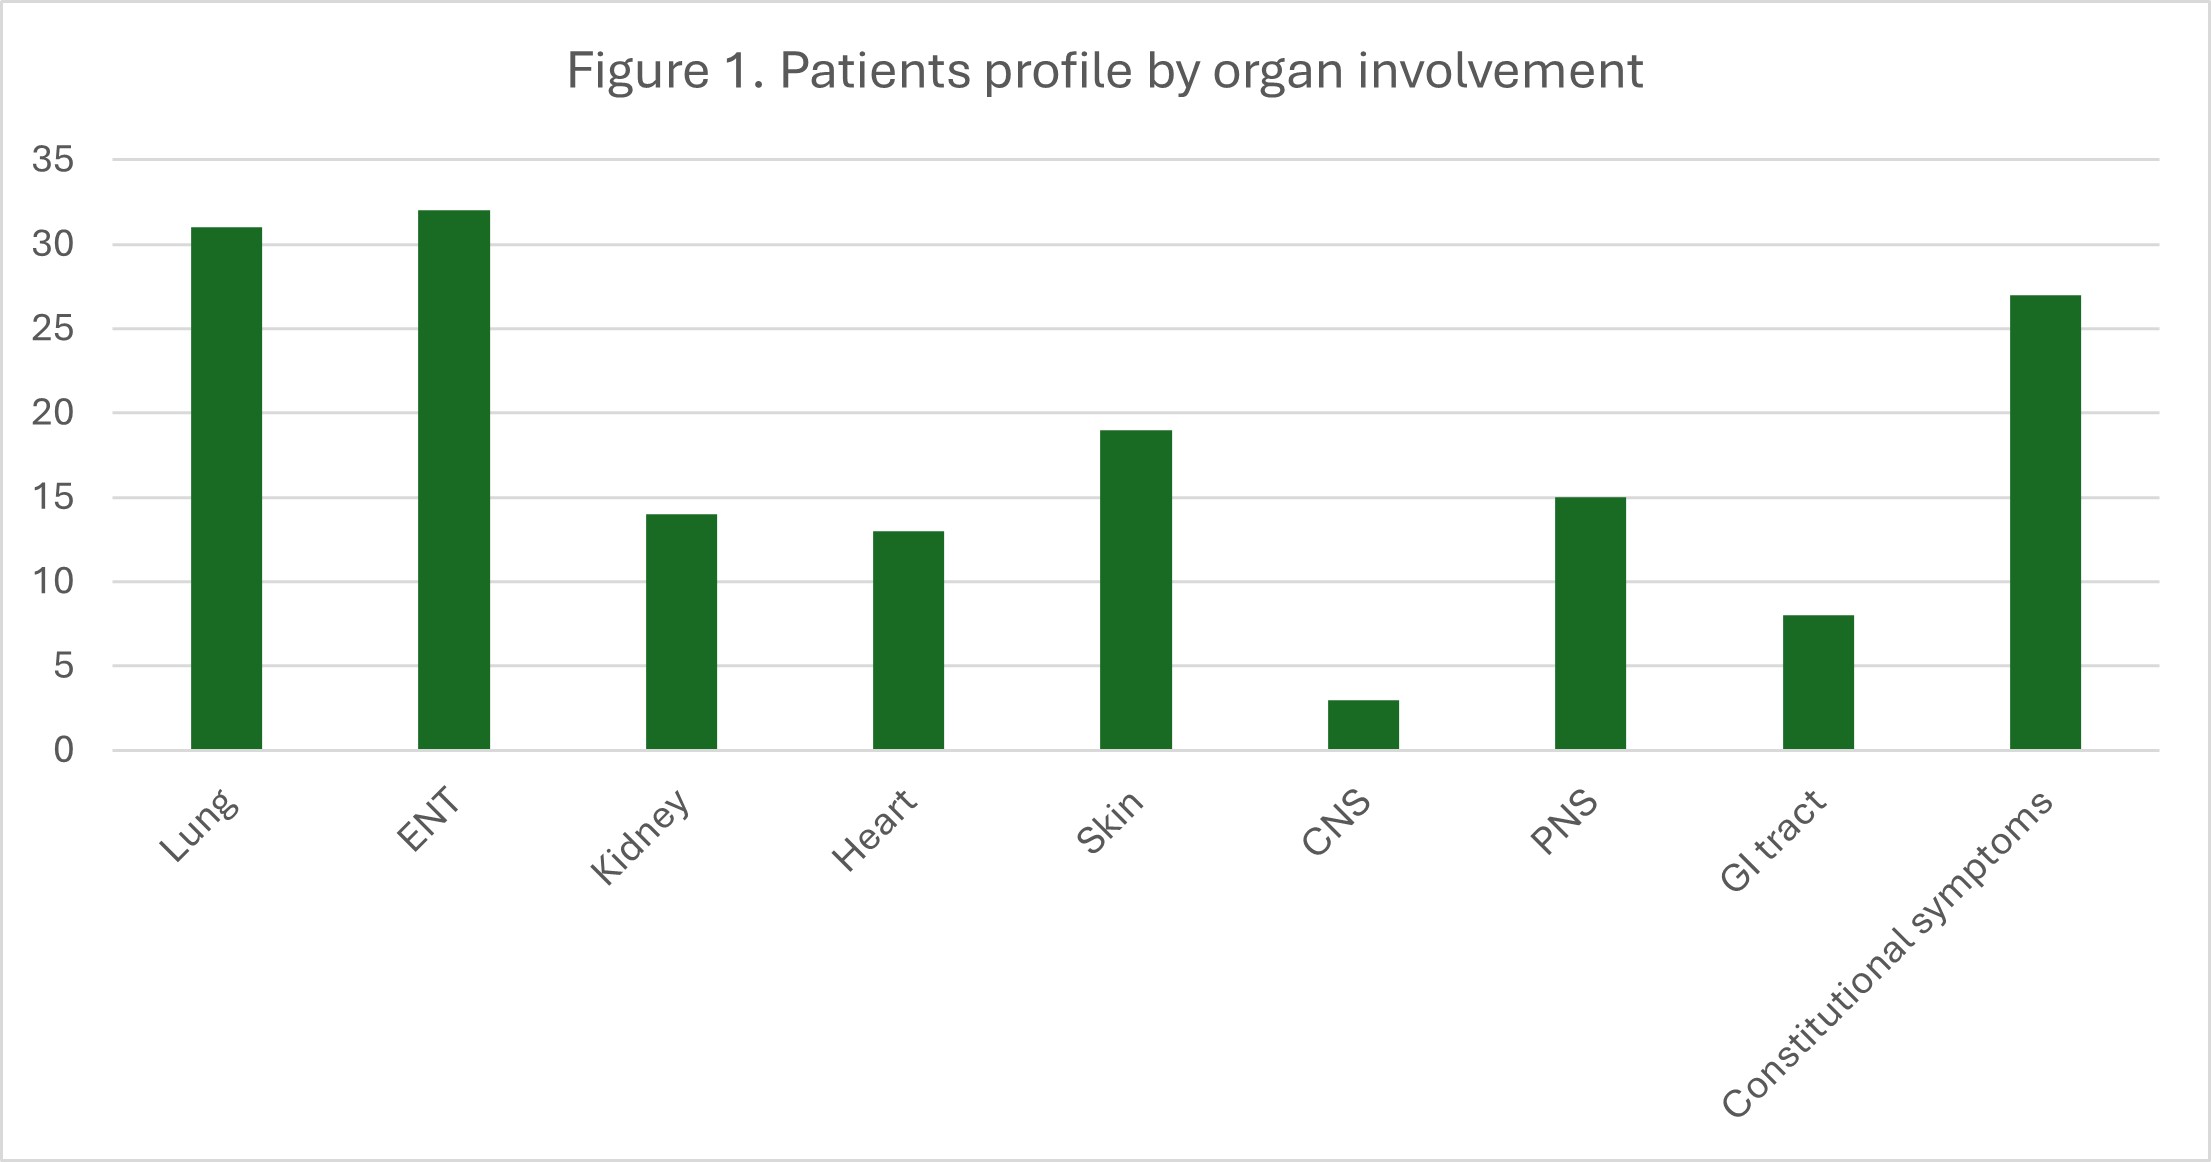The image size is (2211, 1162).
Task: Click the GI tract bar
Action: click(x=1818, y=682)
